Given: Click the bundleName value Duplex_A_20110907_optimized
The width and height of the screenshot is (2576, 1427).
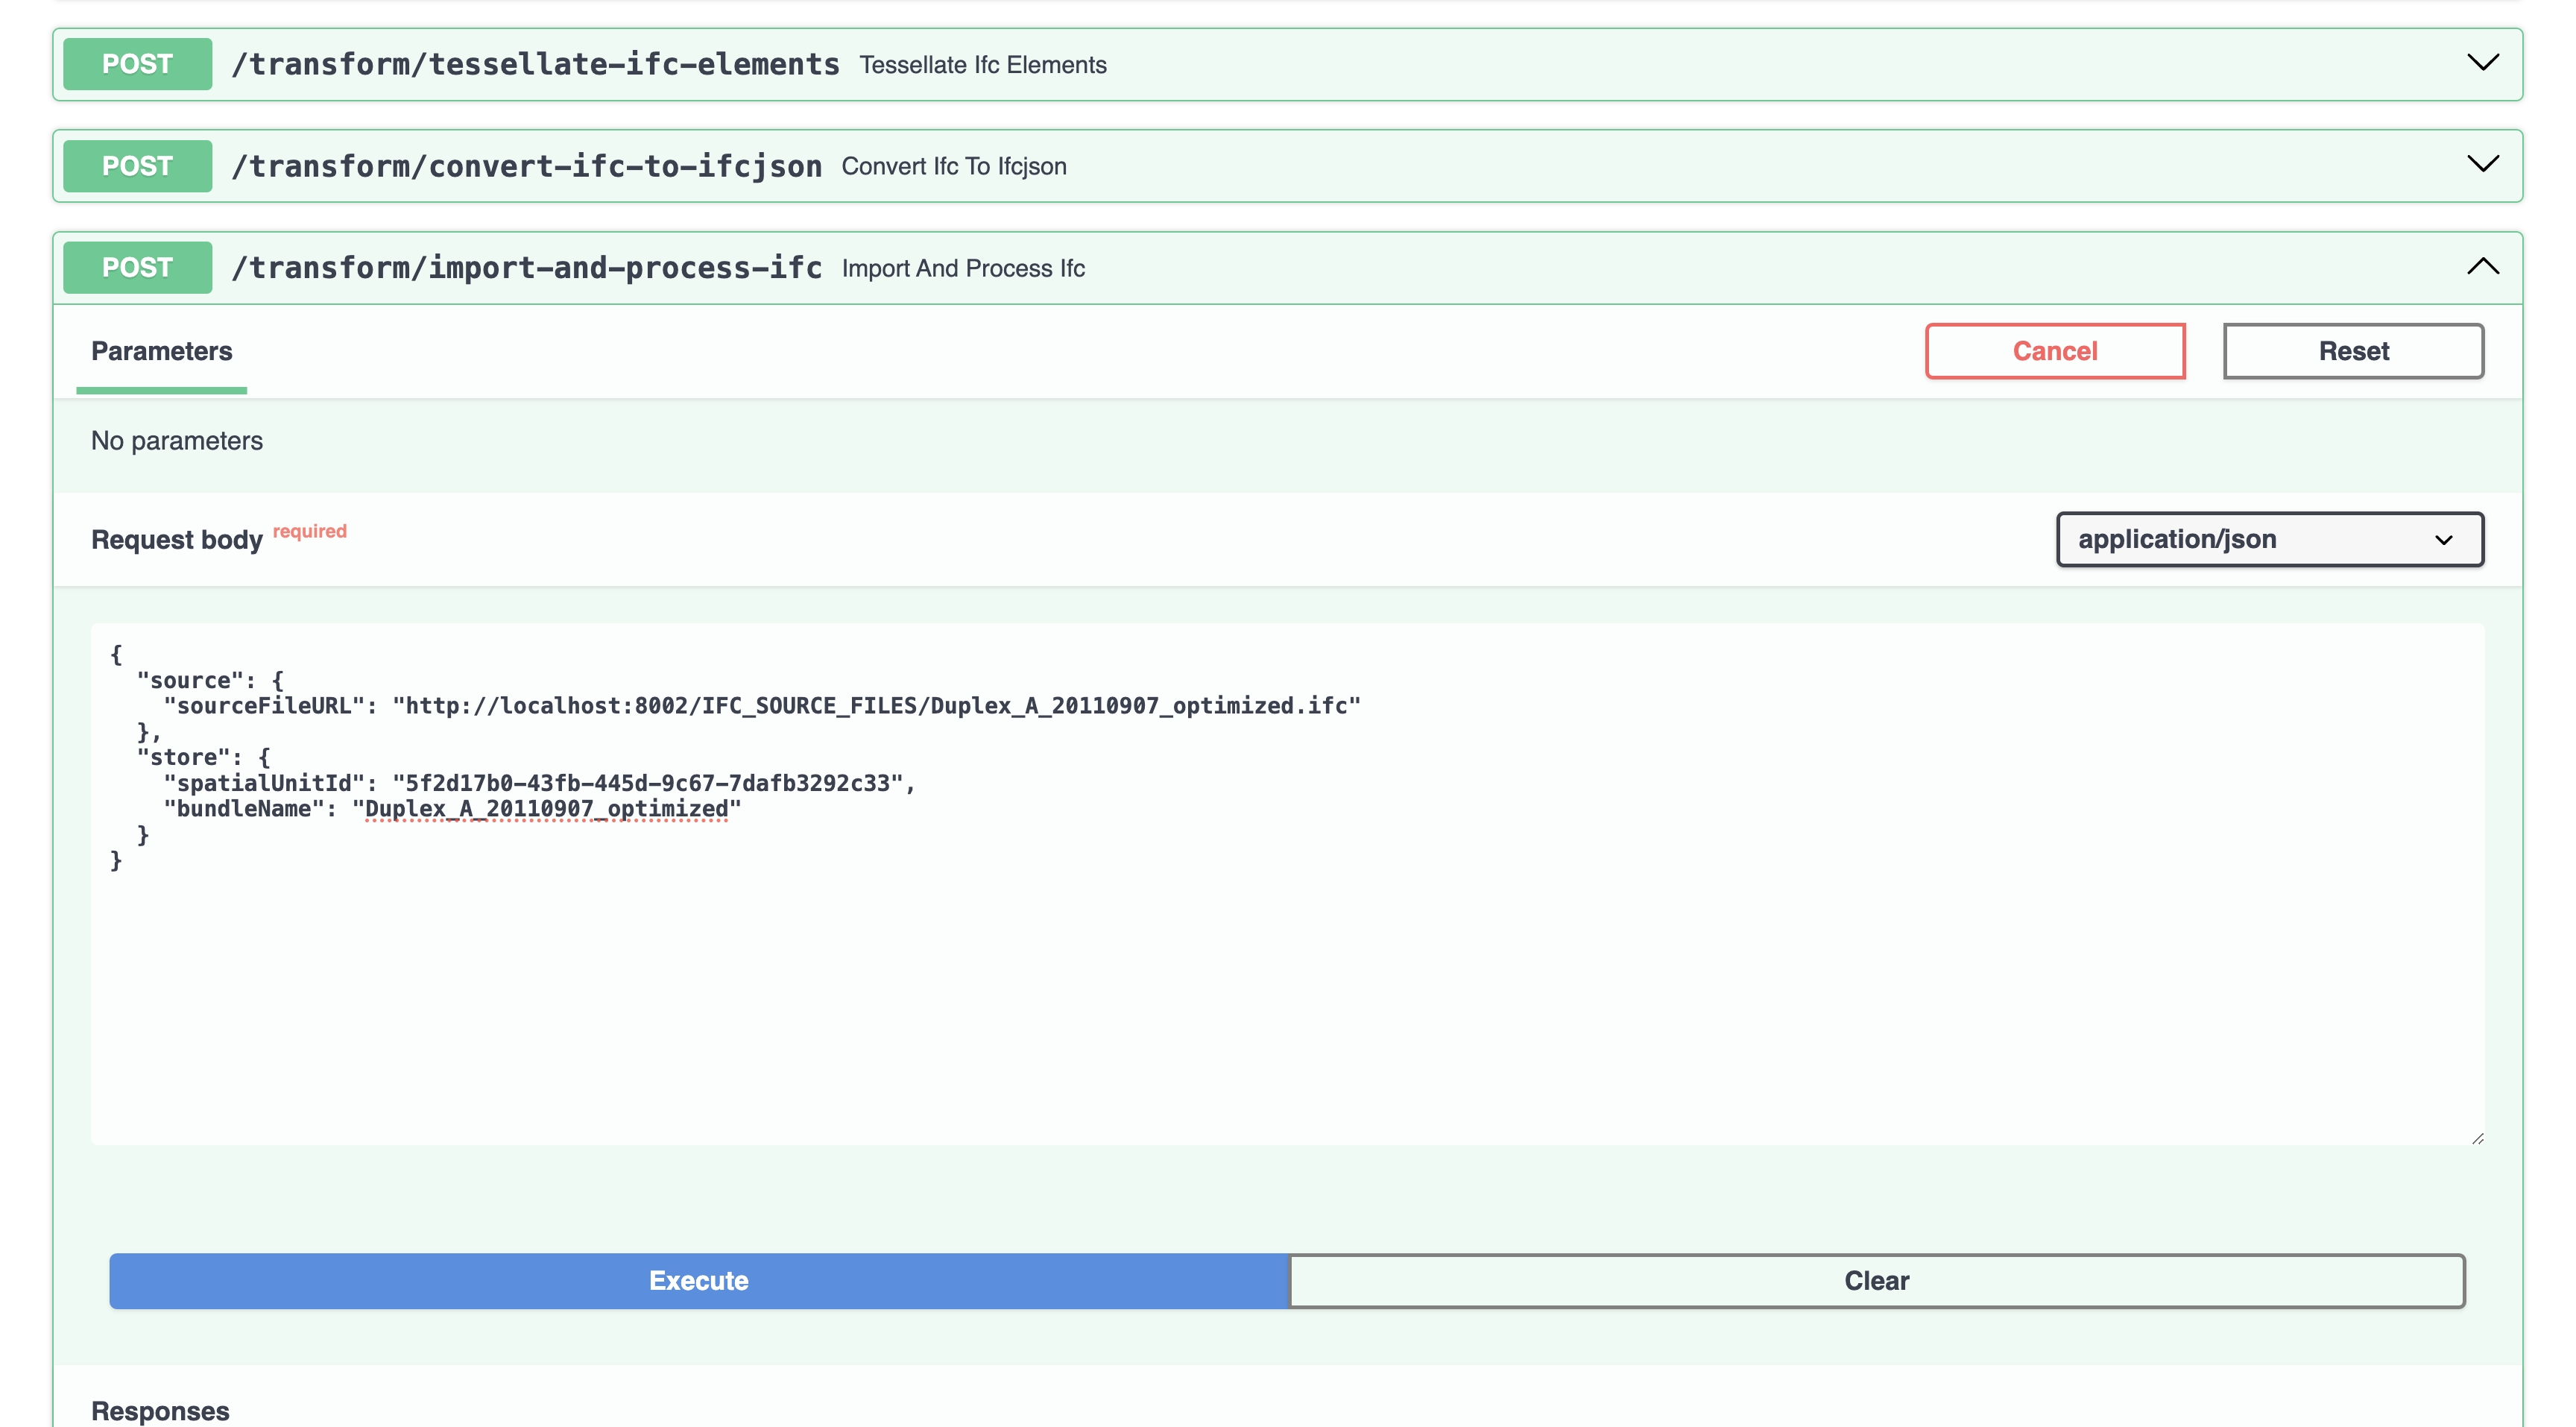Looking at the screenshot, I should [547, 809].
